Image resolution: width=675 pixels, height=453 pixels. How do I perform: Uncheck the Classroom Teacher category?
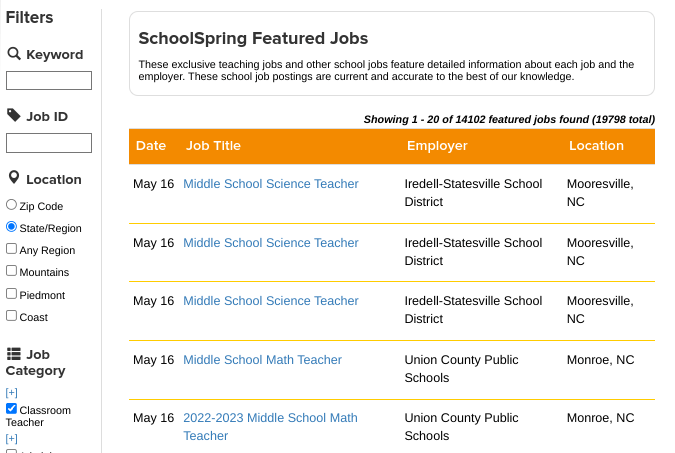point(11,409)
